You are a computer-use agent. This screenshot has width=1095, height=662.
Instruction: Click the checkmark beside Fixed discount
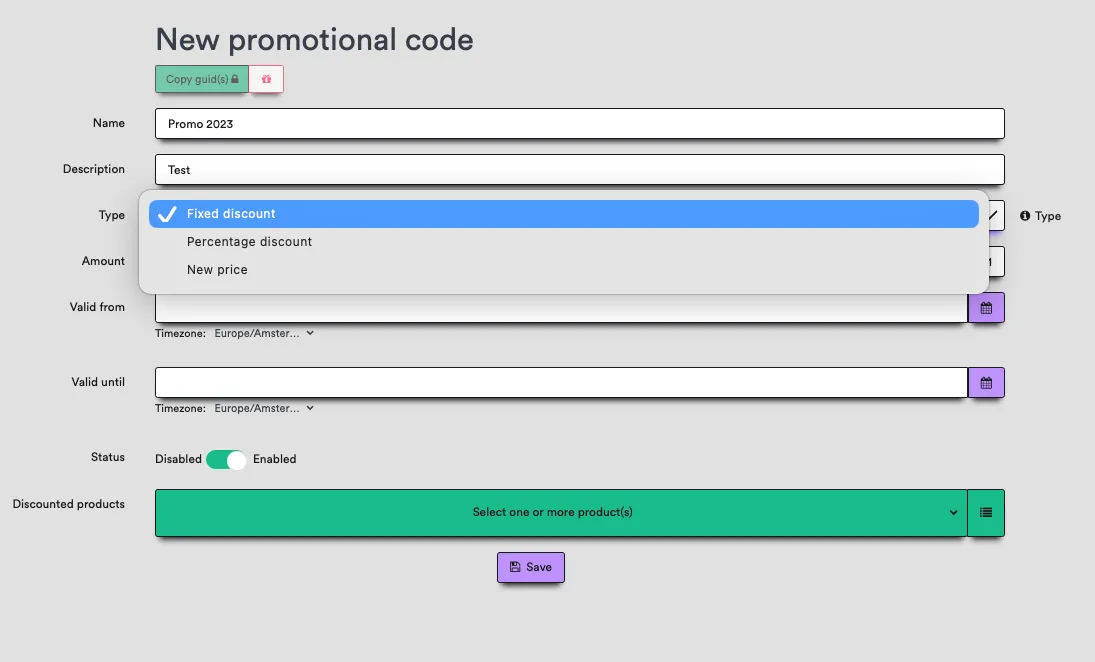point(168,214)
